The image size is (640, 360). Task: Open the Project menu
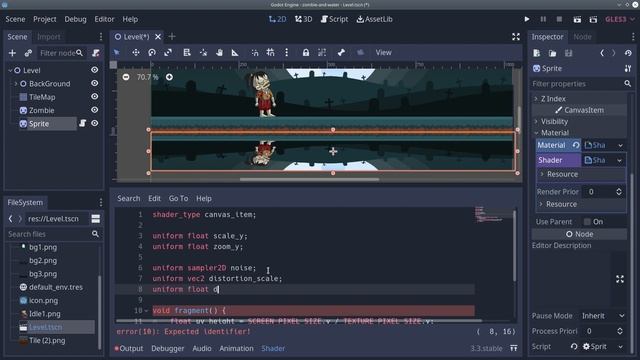(x=44, y=19)
